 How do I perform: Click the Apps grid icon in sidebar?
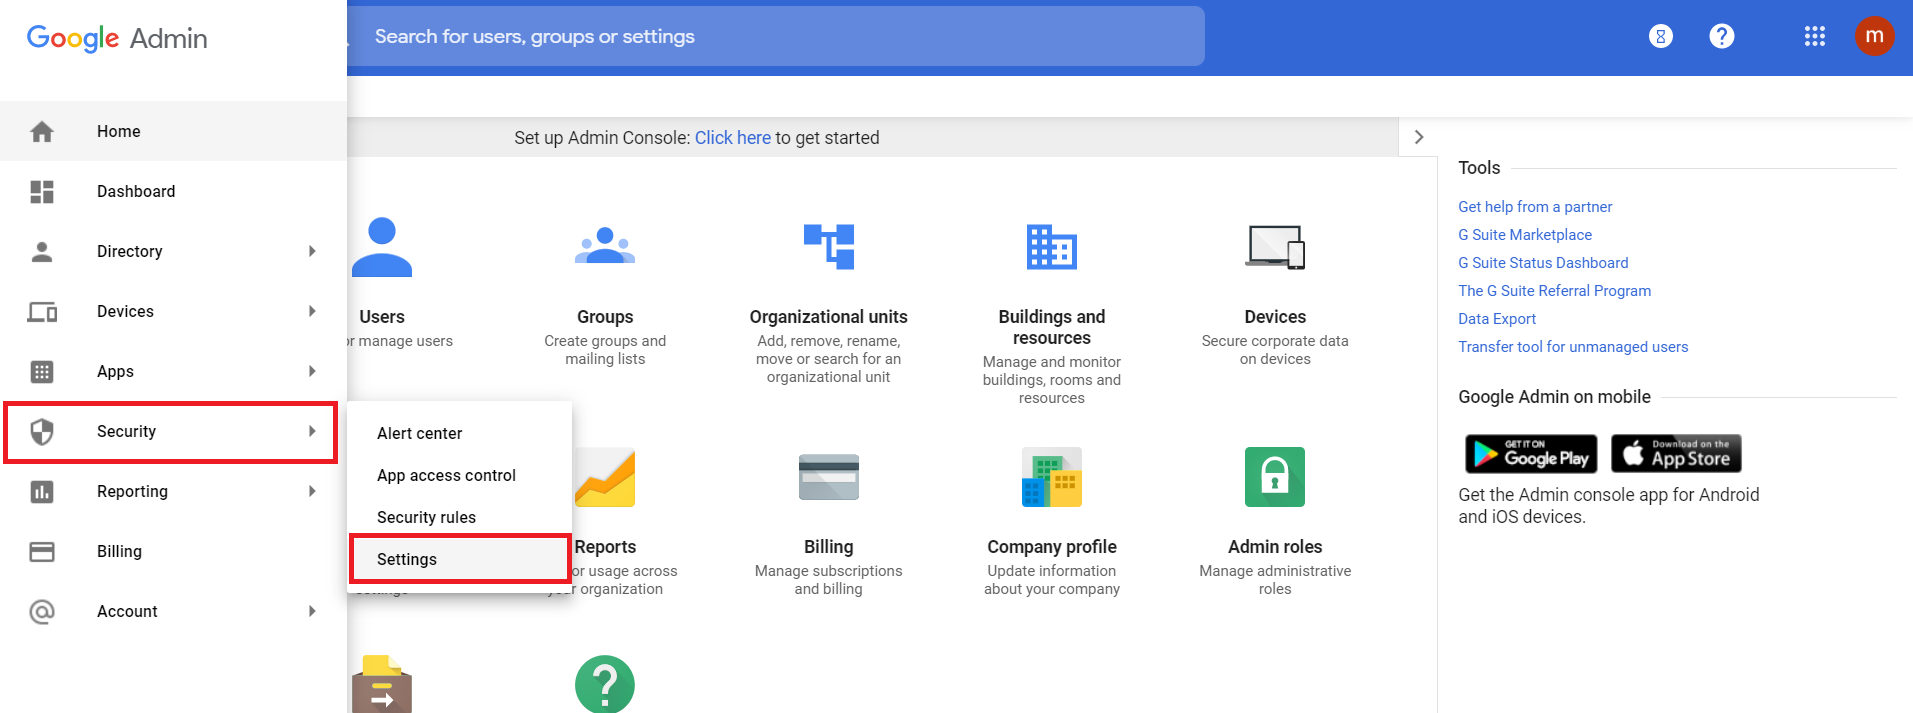click(x=42, y=371)
